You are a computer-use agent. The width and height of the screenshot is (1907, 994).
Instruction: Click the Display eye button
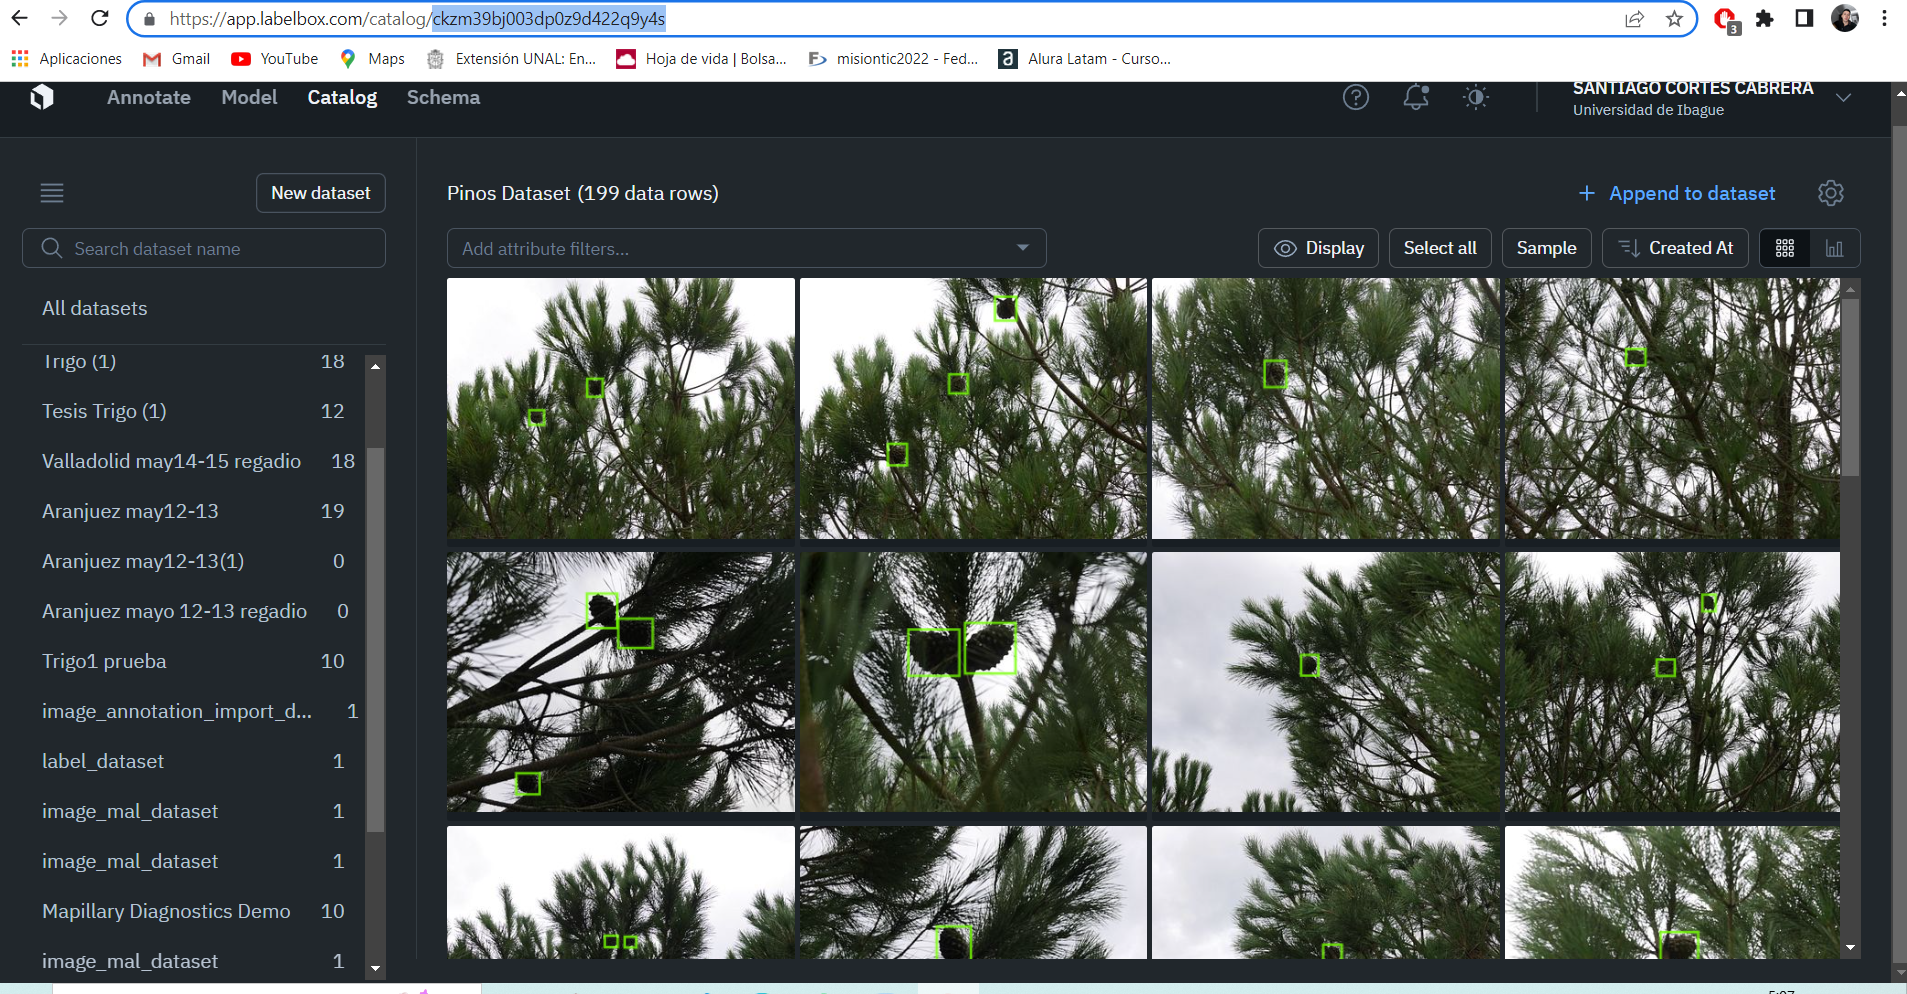[x=1318, y=248]
